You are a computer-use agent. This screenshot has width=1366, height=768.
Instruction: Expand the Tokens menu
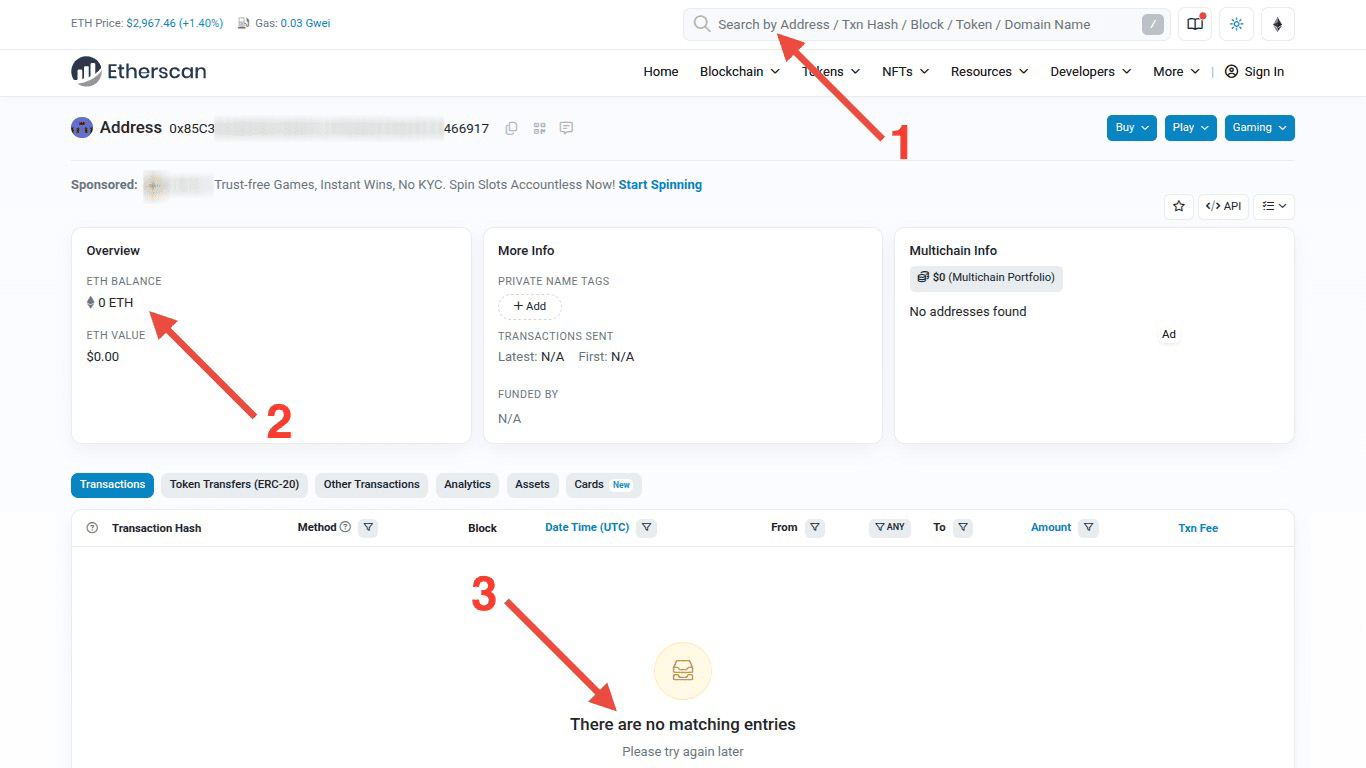pos(830,71)
